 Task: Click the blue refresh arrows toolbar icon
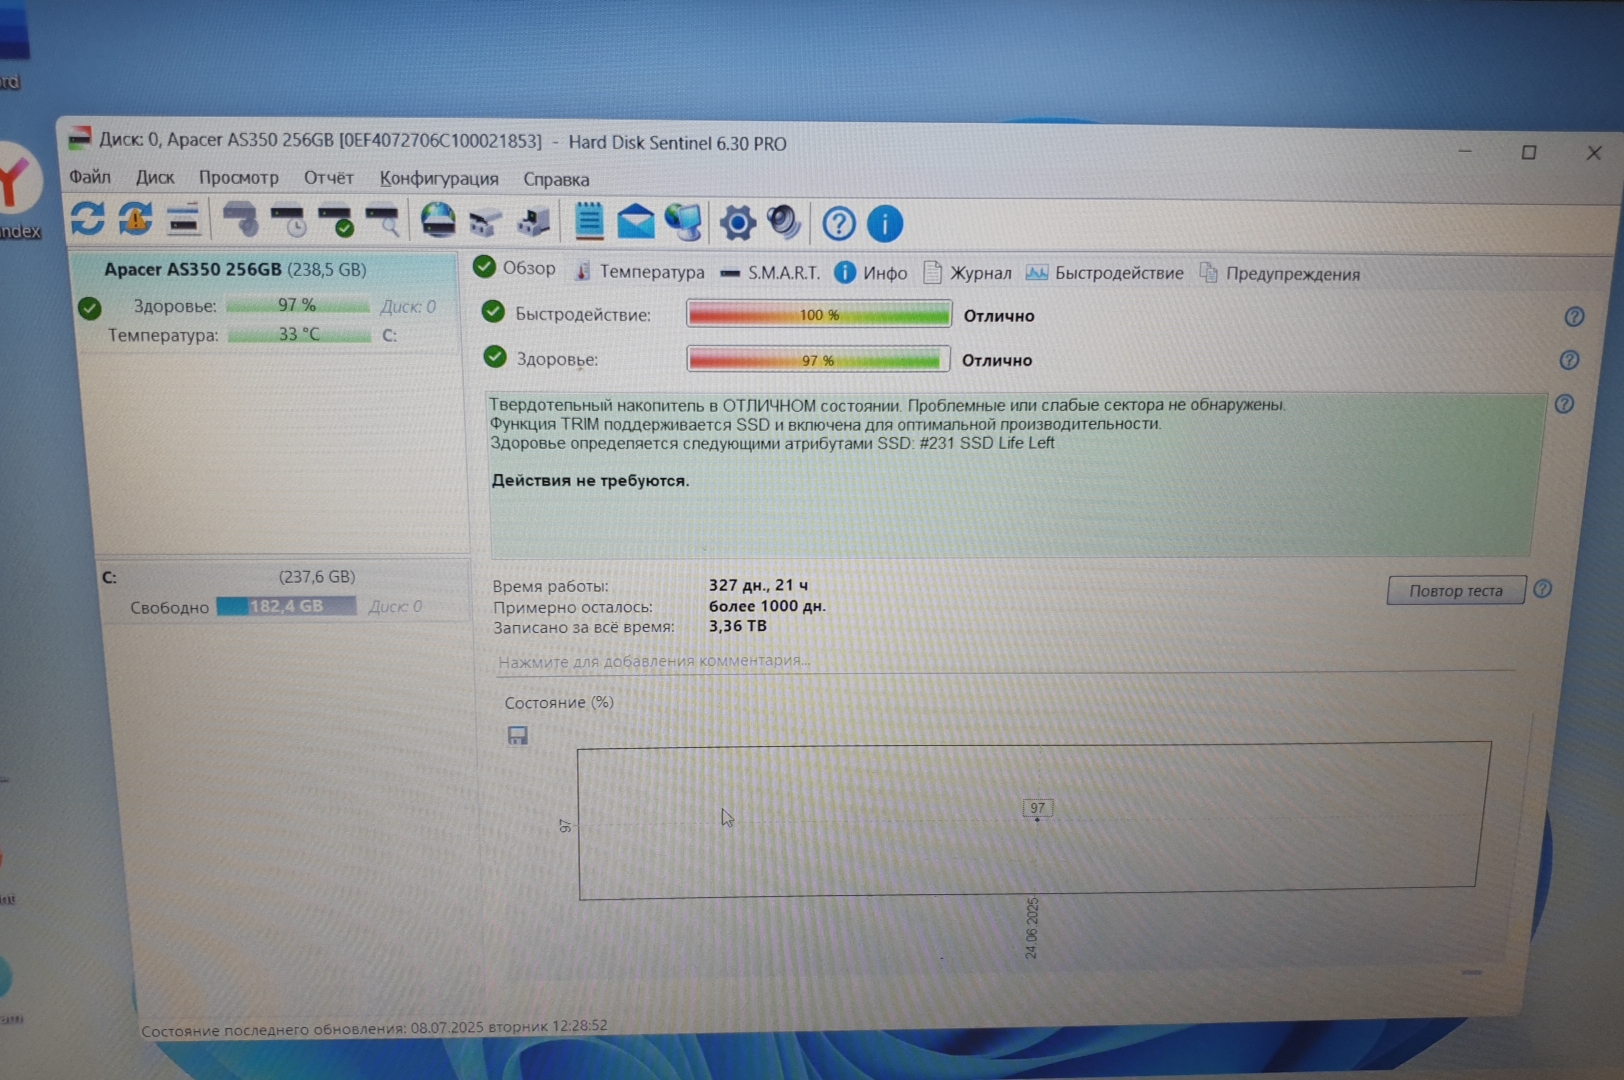[x=88, y=219]
